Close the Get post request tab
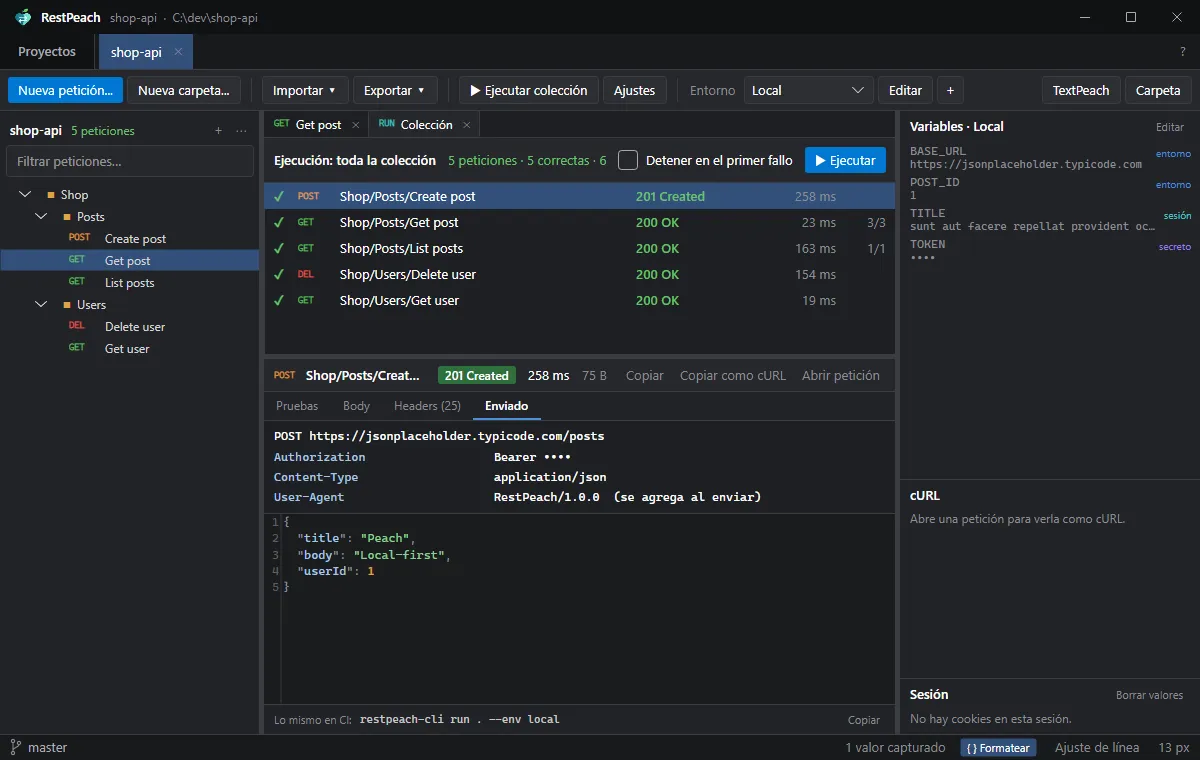1200x760 pixels. (355, 125)
